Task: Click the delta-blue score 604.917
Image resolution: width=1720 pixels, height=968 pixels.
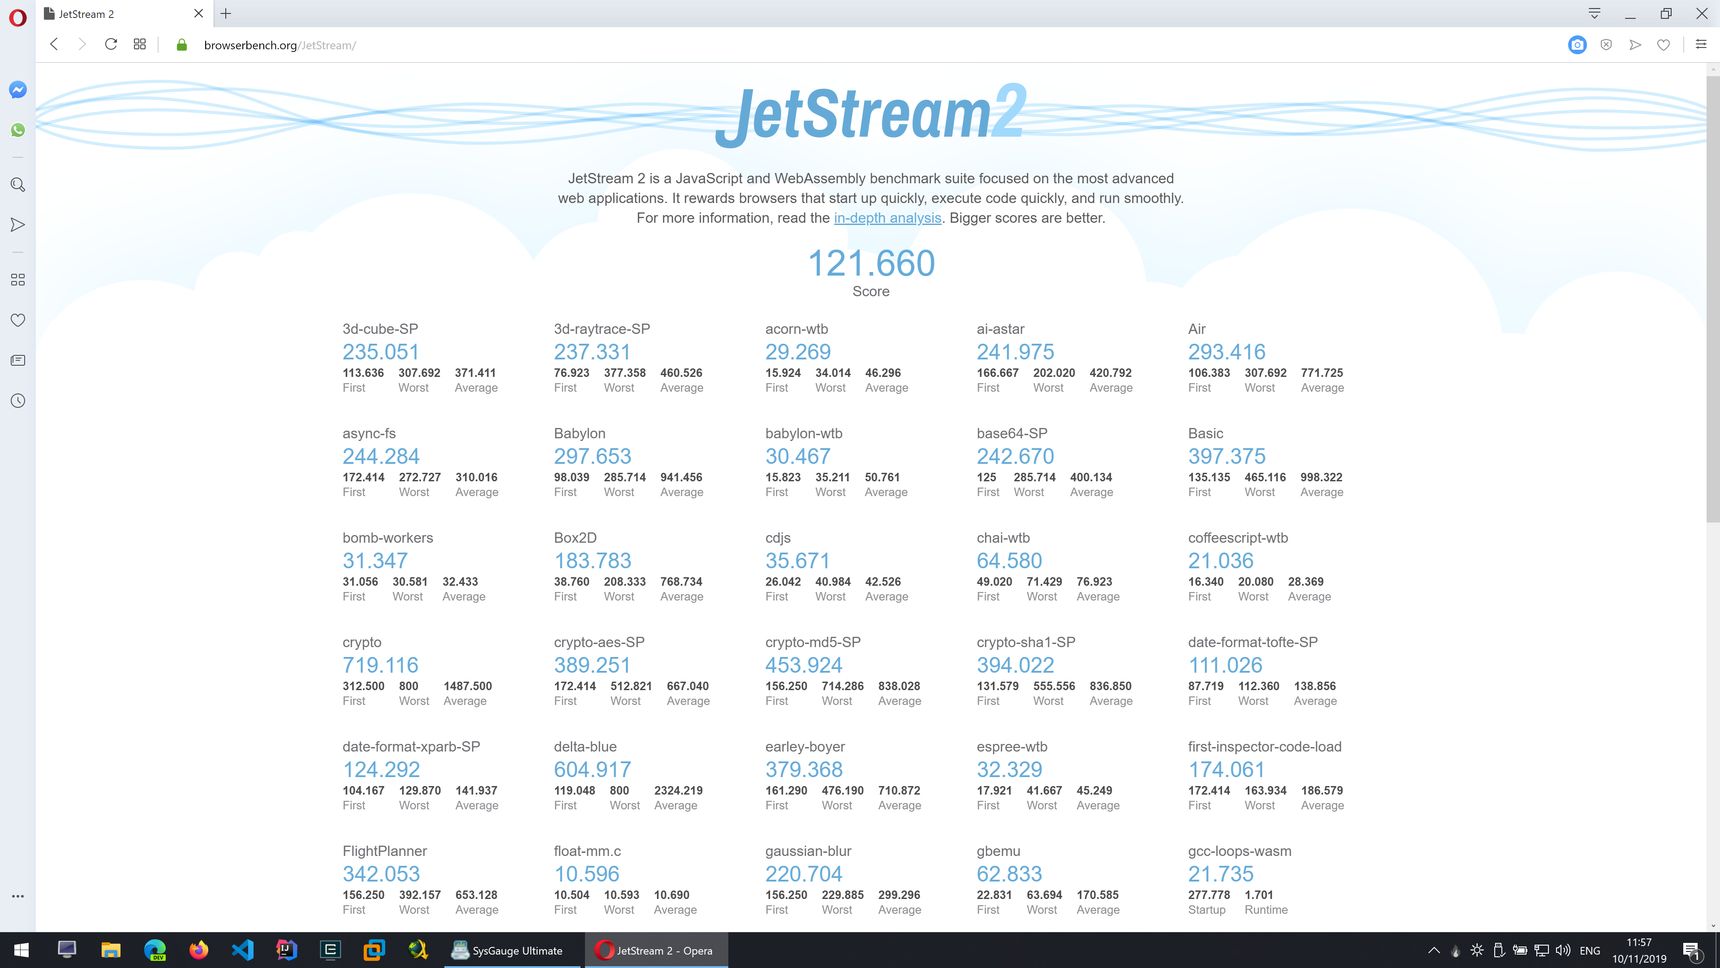Action: pos(592,770)
